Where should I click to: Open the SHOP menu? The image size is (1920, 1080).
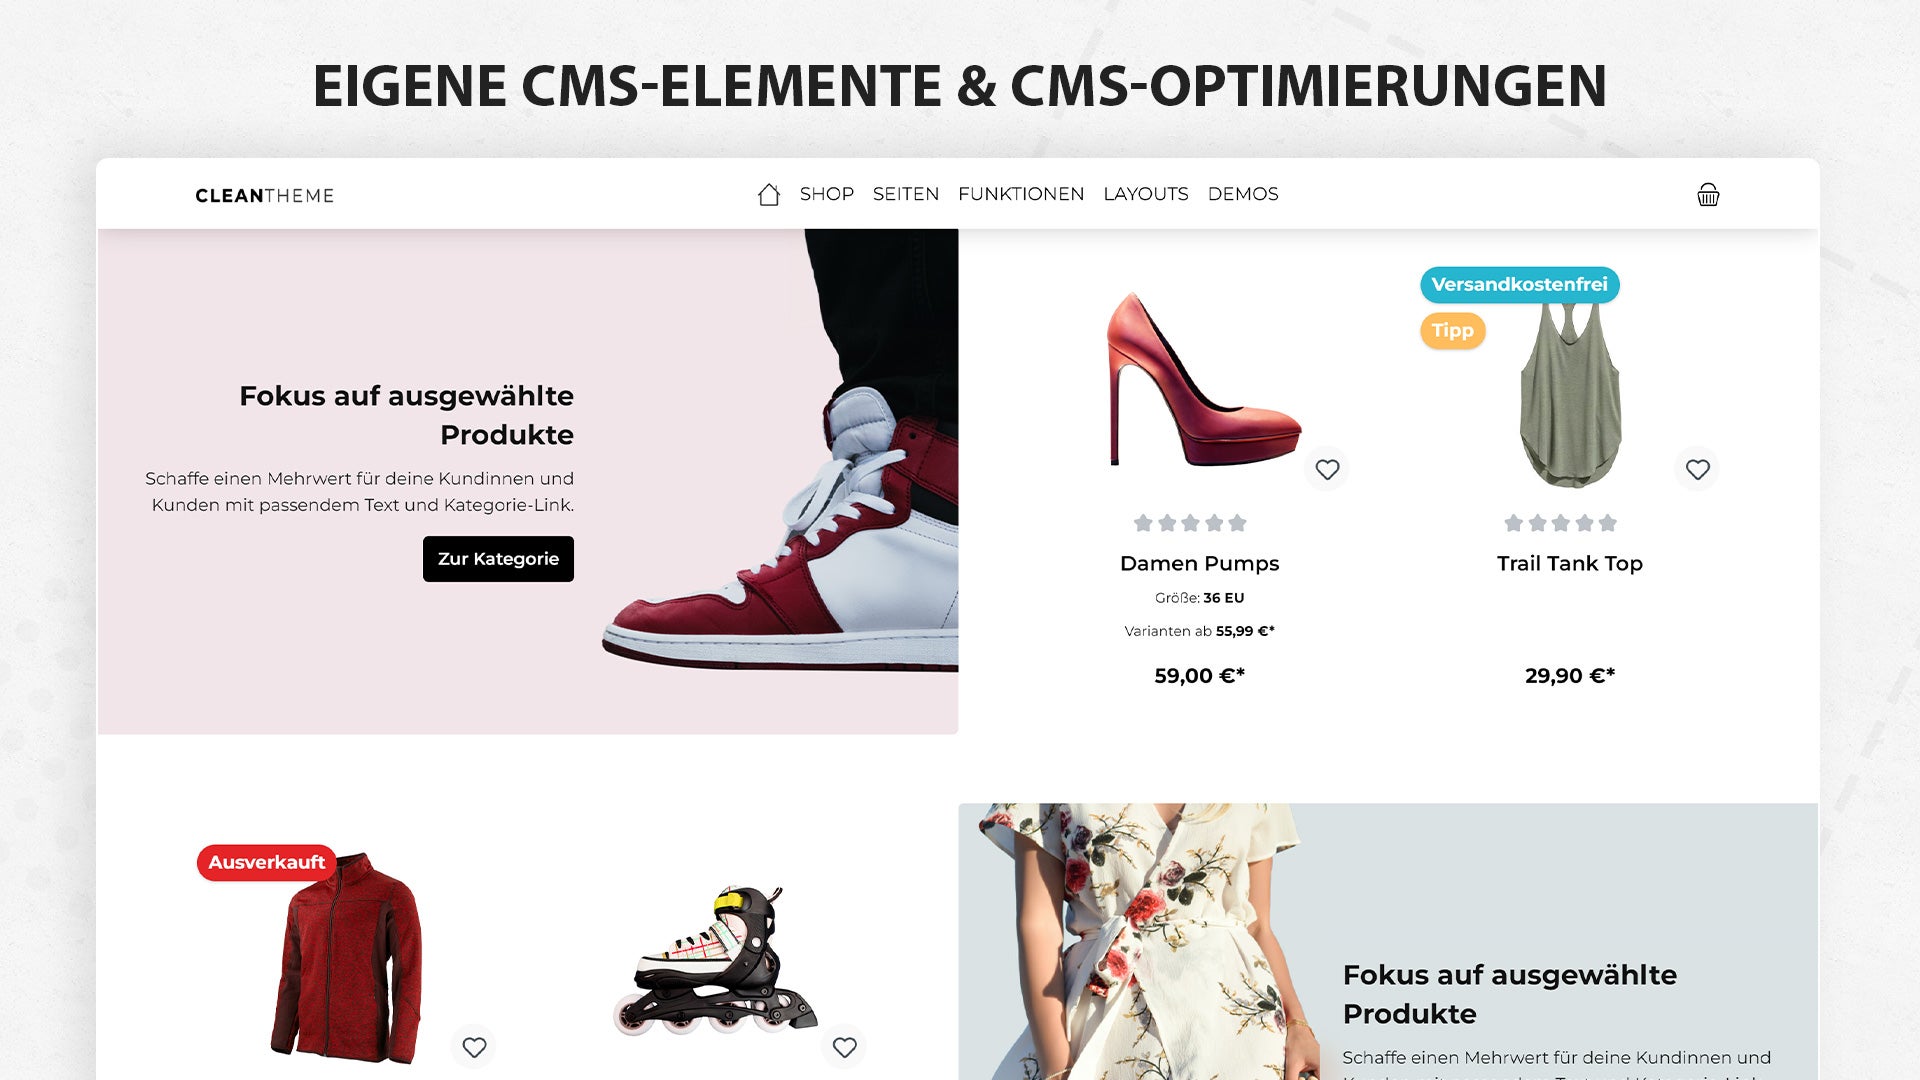pyautogui.click(x=826, y=194)
